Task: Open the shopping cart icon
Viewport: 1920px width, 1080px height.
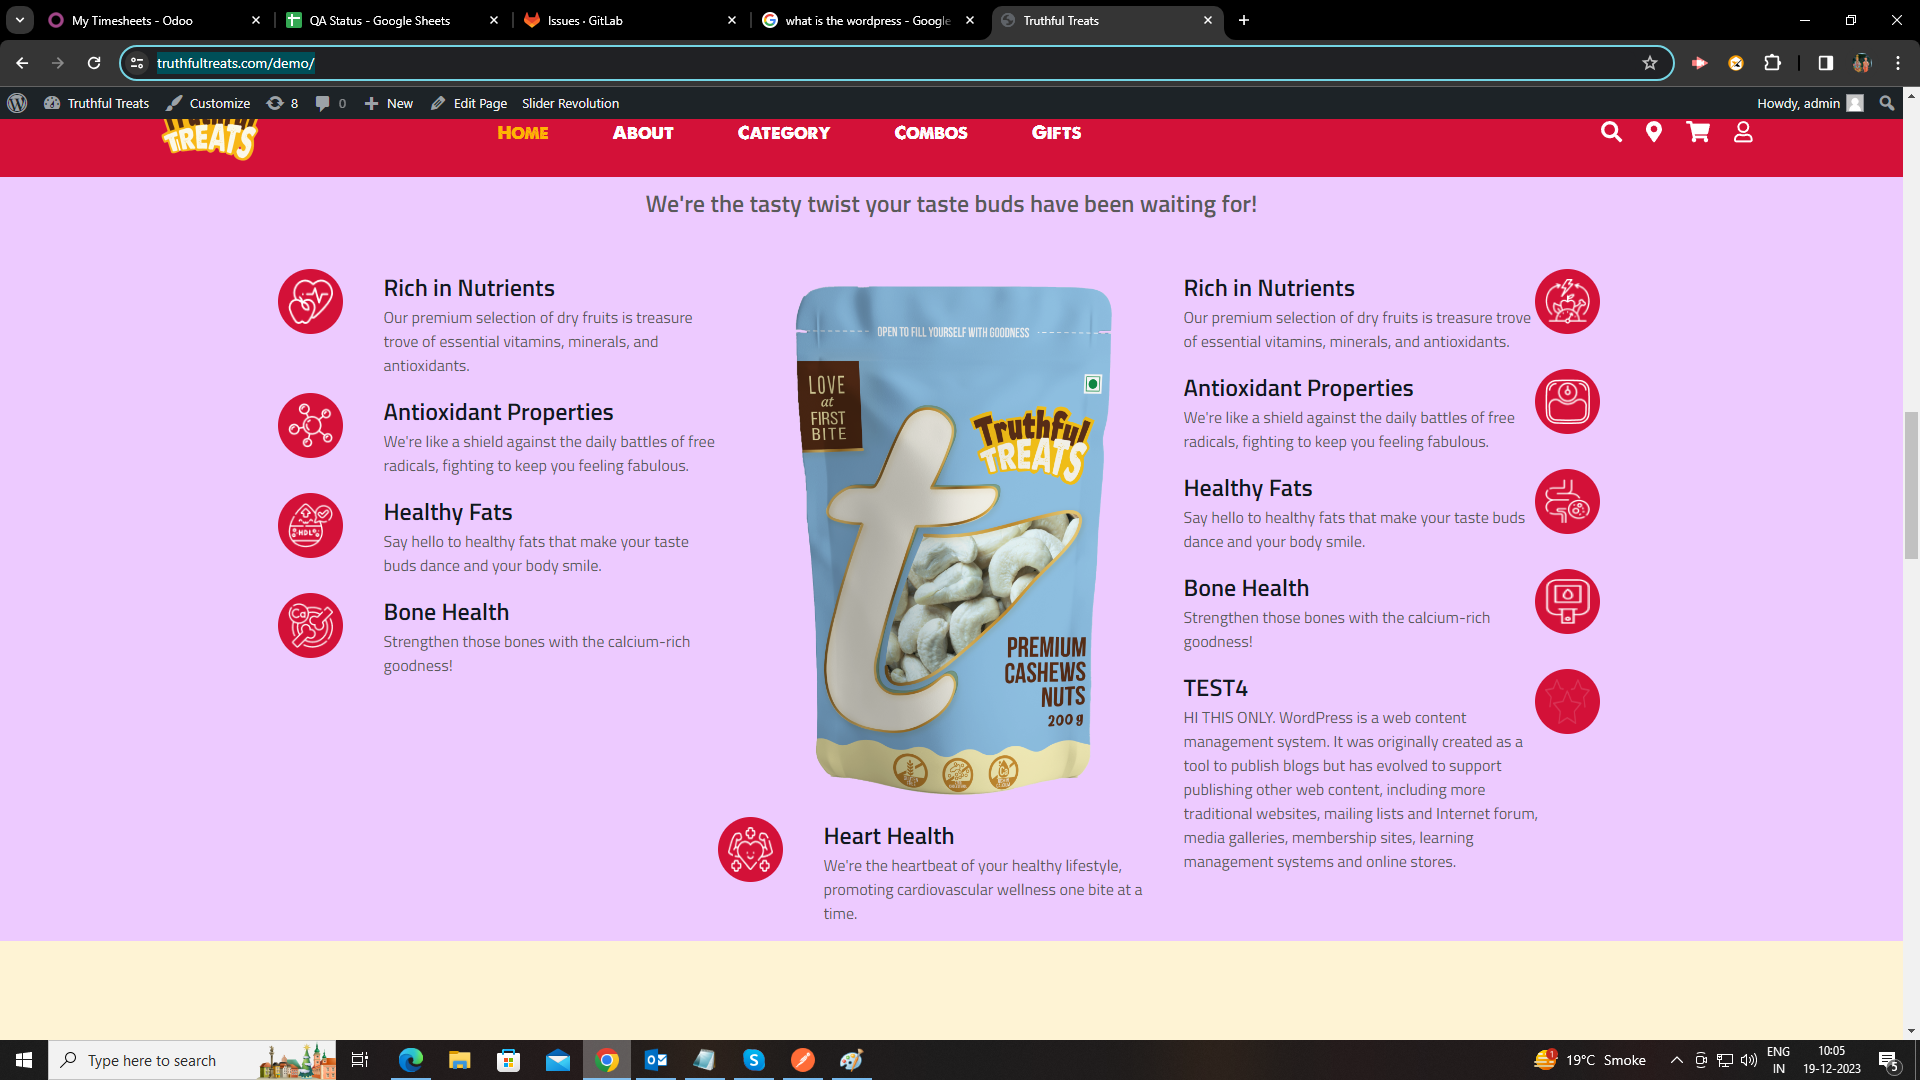Action: click(x=1698, y=132)
